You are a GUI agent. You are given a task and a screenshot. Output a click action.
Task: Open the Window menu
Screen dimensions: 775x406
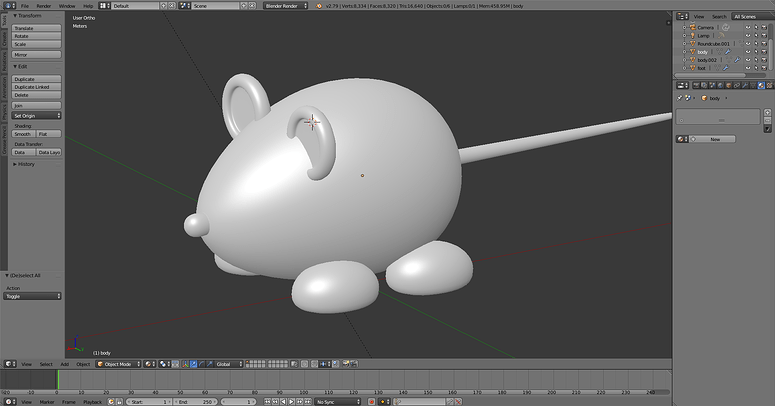pos(67,6)
